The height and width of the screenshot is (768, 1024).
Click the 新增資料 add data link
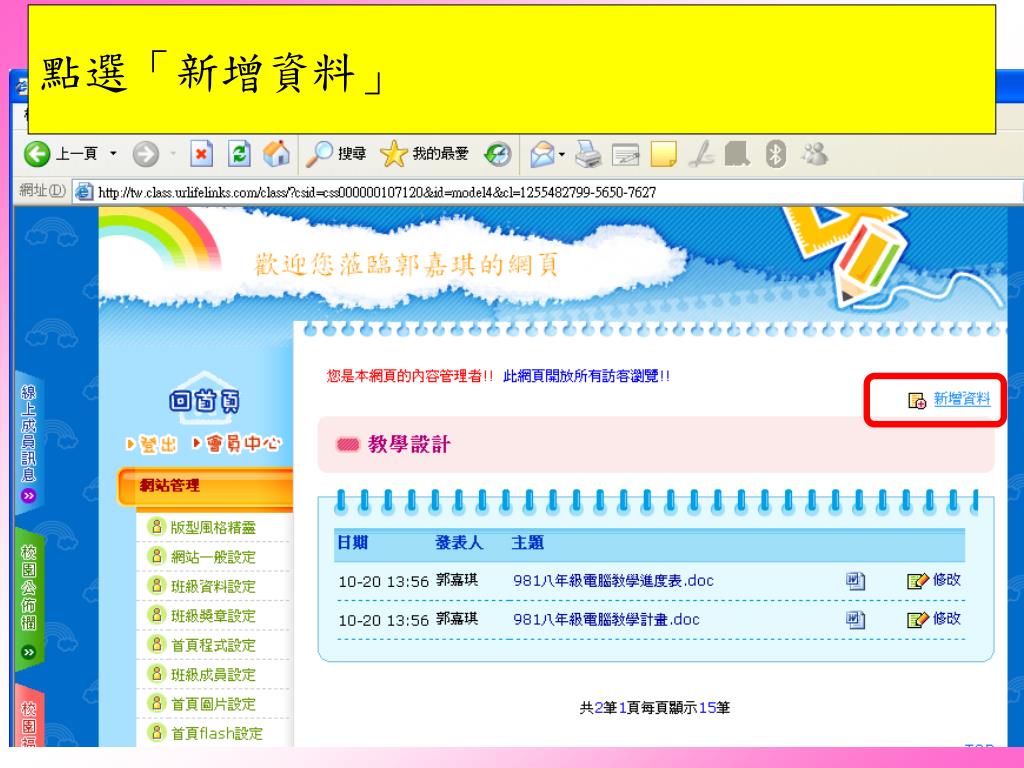click(x=961, y=398)
